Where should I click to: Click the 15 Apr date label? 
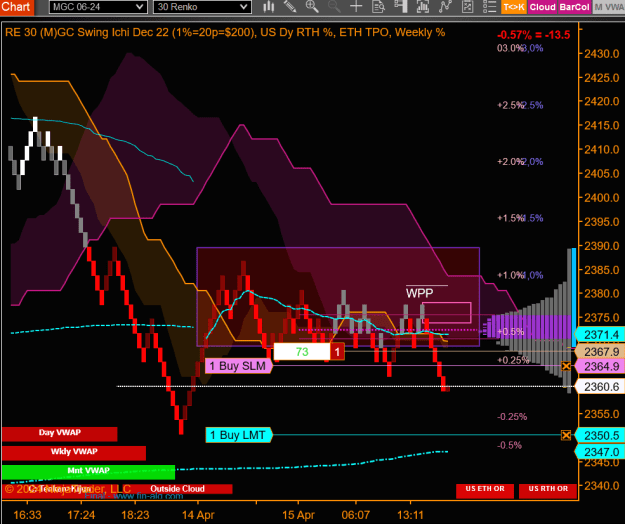tap(299, 515)
